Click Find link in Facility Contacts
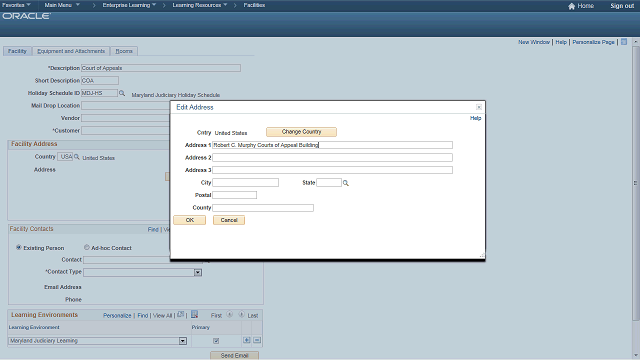 [x=153, y=229]
